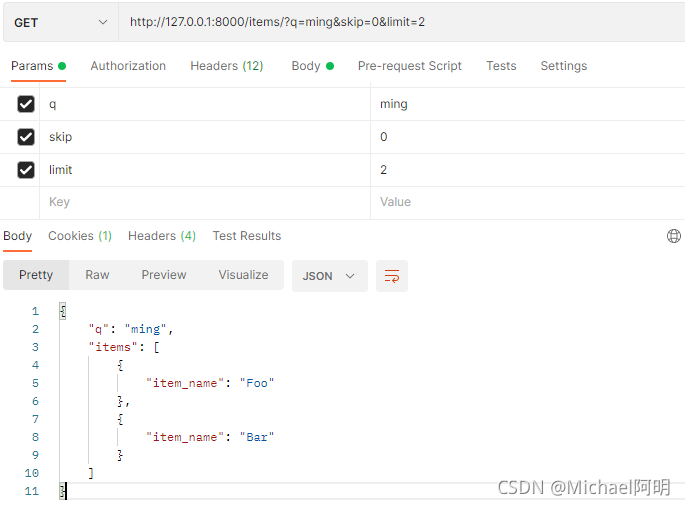
Task: Open the Authorization tab
Action: 128,66
